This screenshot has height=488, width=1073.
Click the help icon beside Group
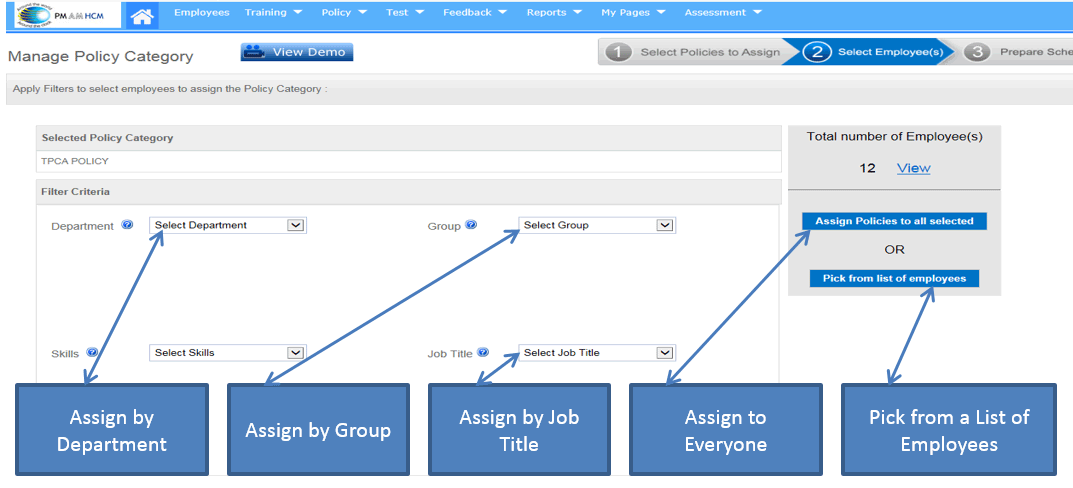point(471,225)
